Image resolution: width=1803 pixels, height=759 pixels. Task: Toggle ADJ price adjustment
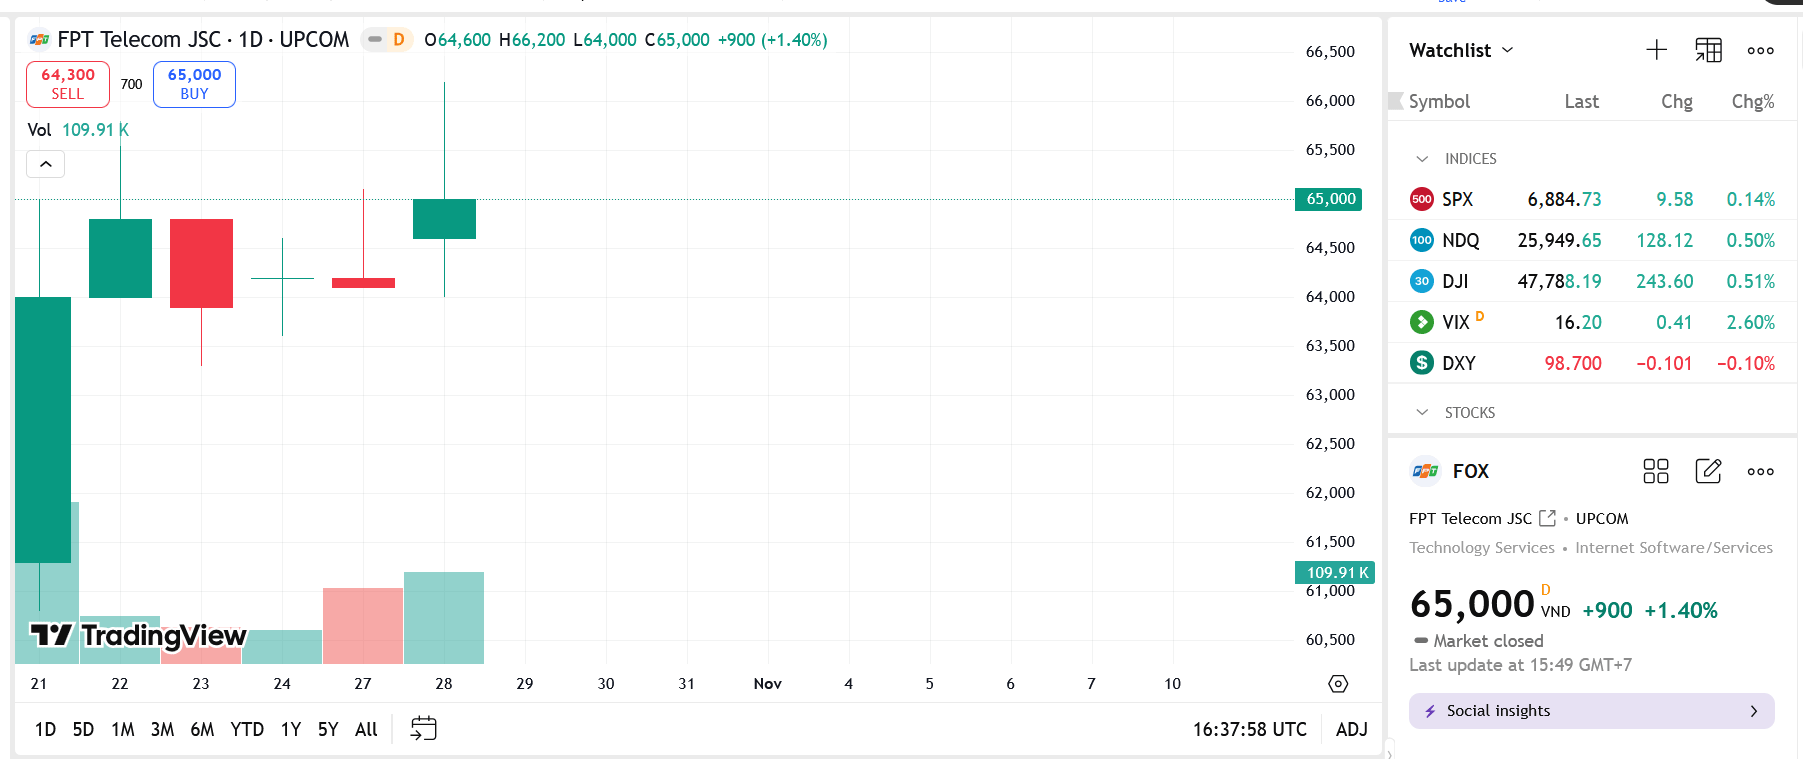click(x=1351, y=729)
